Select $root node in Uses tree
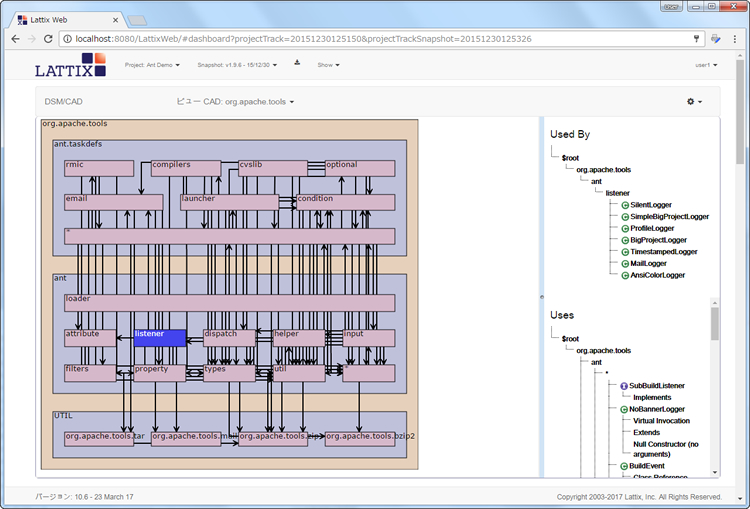 coord(570,339)
